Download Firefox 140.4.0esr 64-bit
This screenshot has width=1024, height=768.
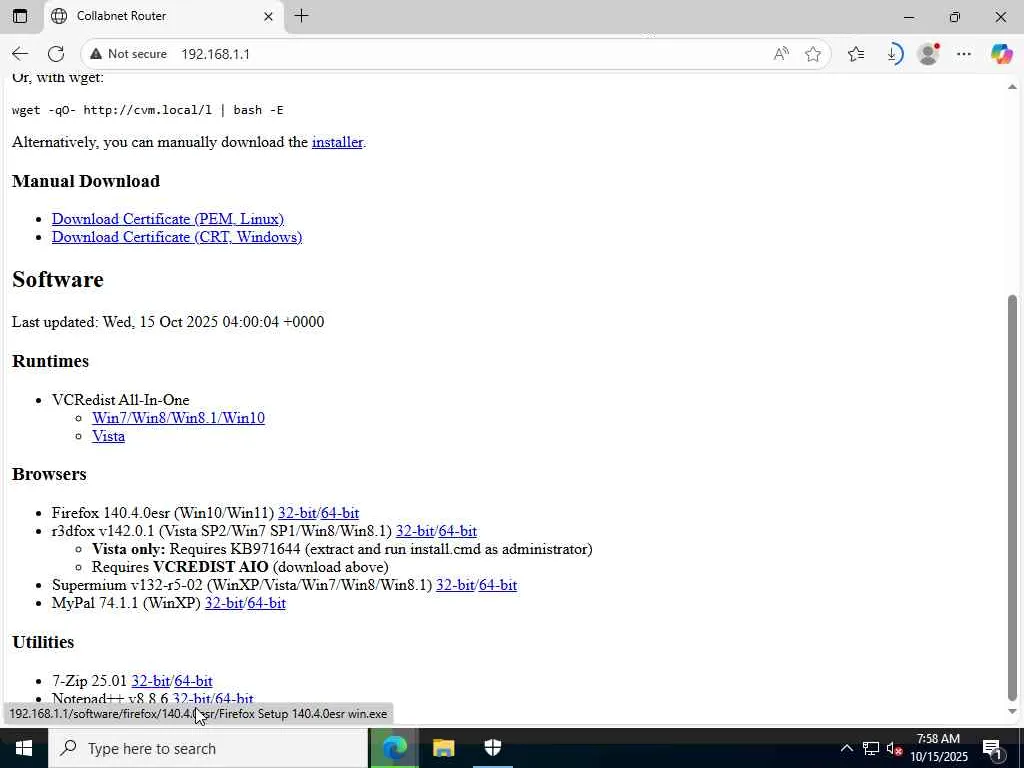point(340,513)
